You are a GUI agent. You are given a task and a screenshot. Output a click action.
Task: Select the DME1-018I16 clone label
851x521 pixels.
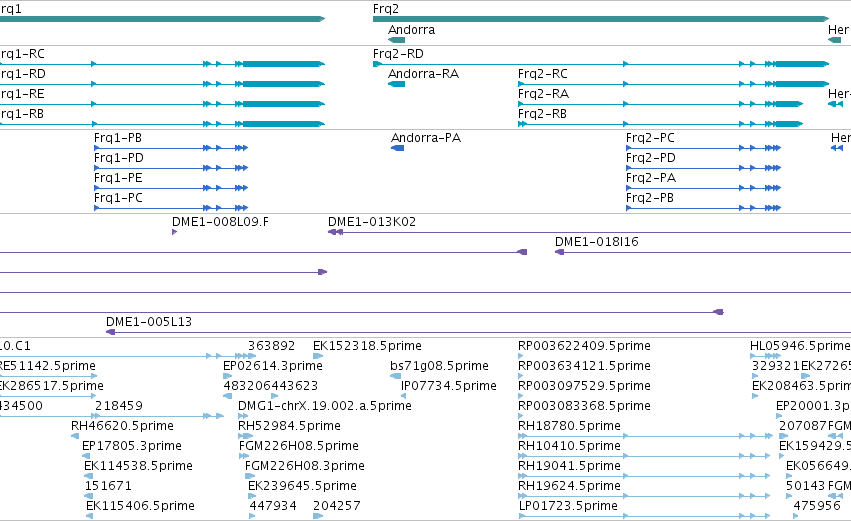(596, 242)
